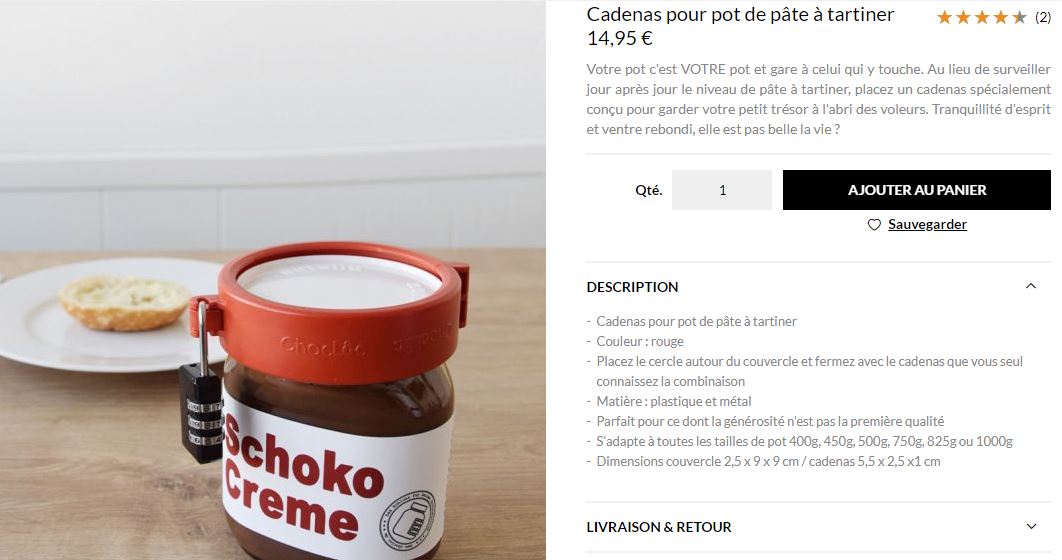Viewport: 1062px width, 560px height.
Task: Click the 14,95 € price
Action: point(620,39)
